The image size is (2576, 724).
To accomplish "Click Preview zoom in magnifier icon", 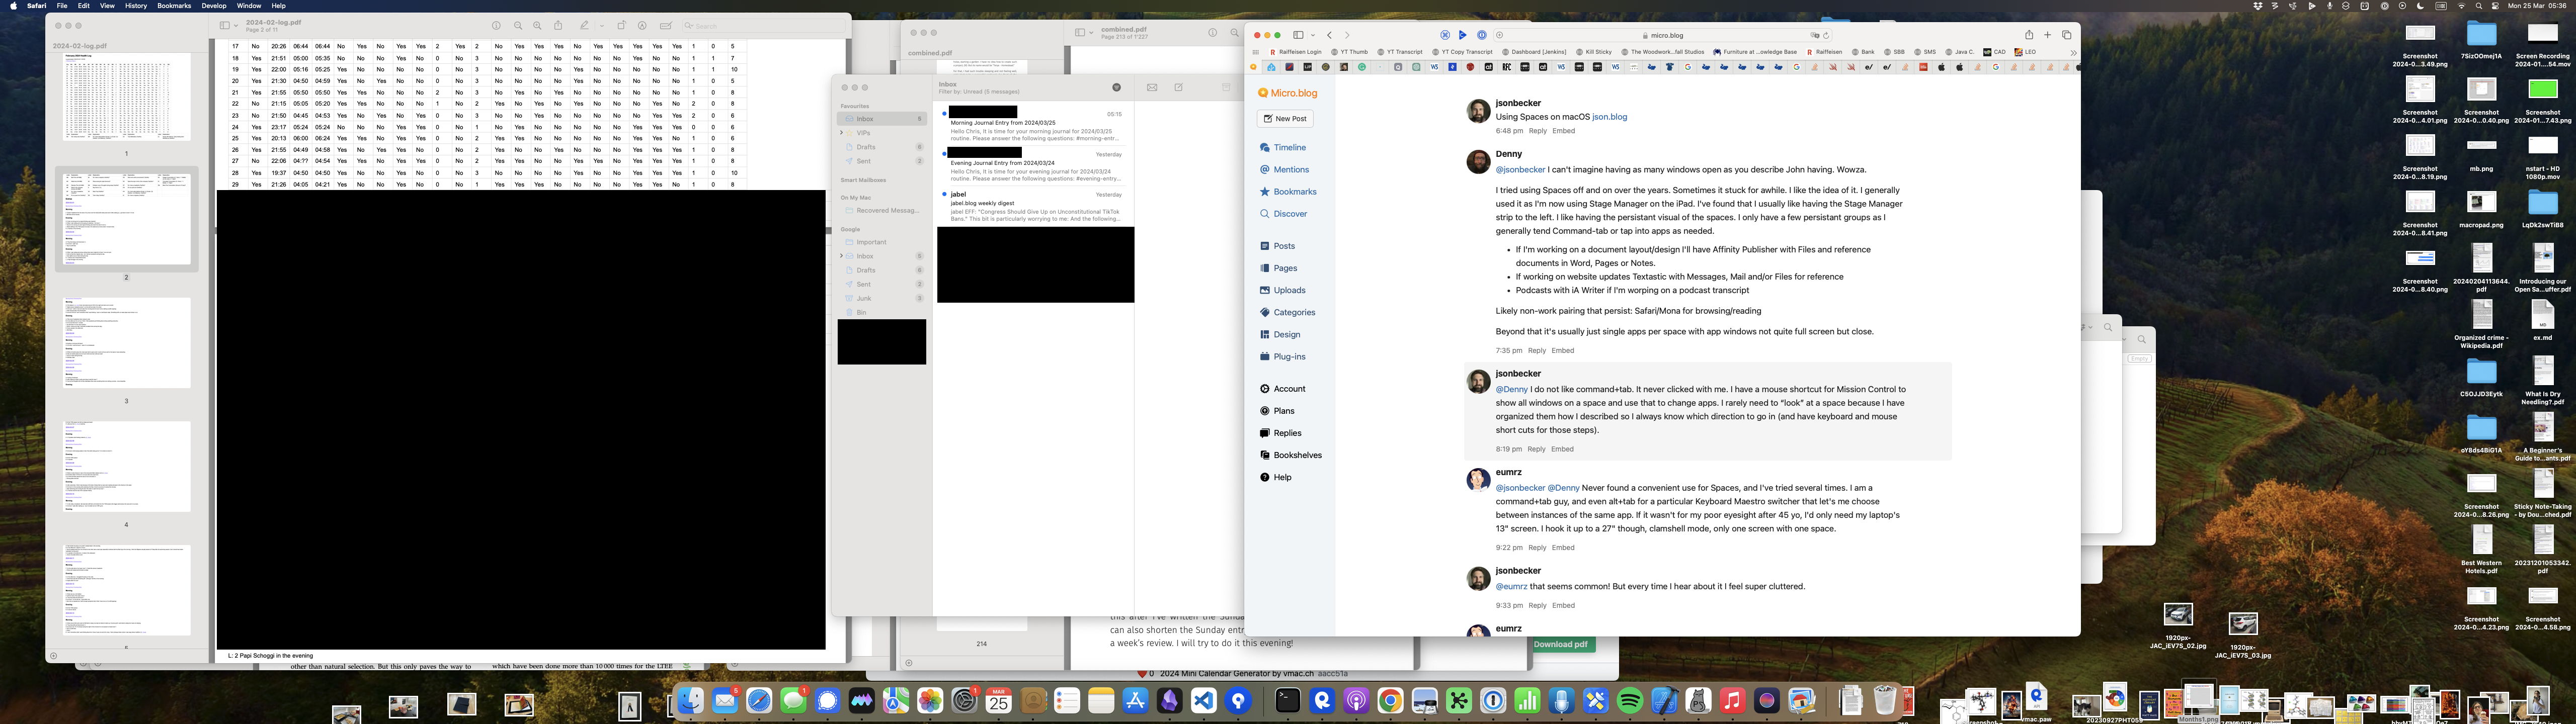I will tap(538, 26).
